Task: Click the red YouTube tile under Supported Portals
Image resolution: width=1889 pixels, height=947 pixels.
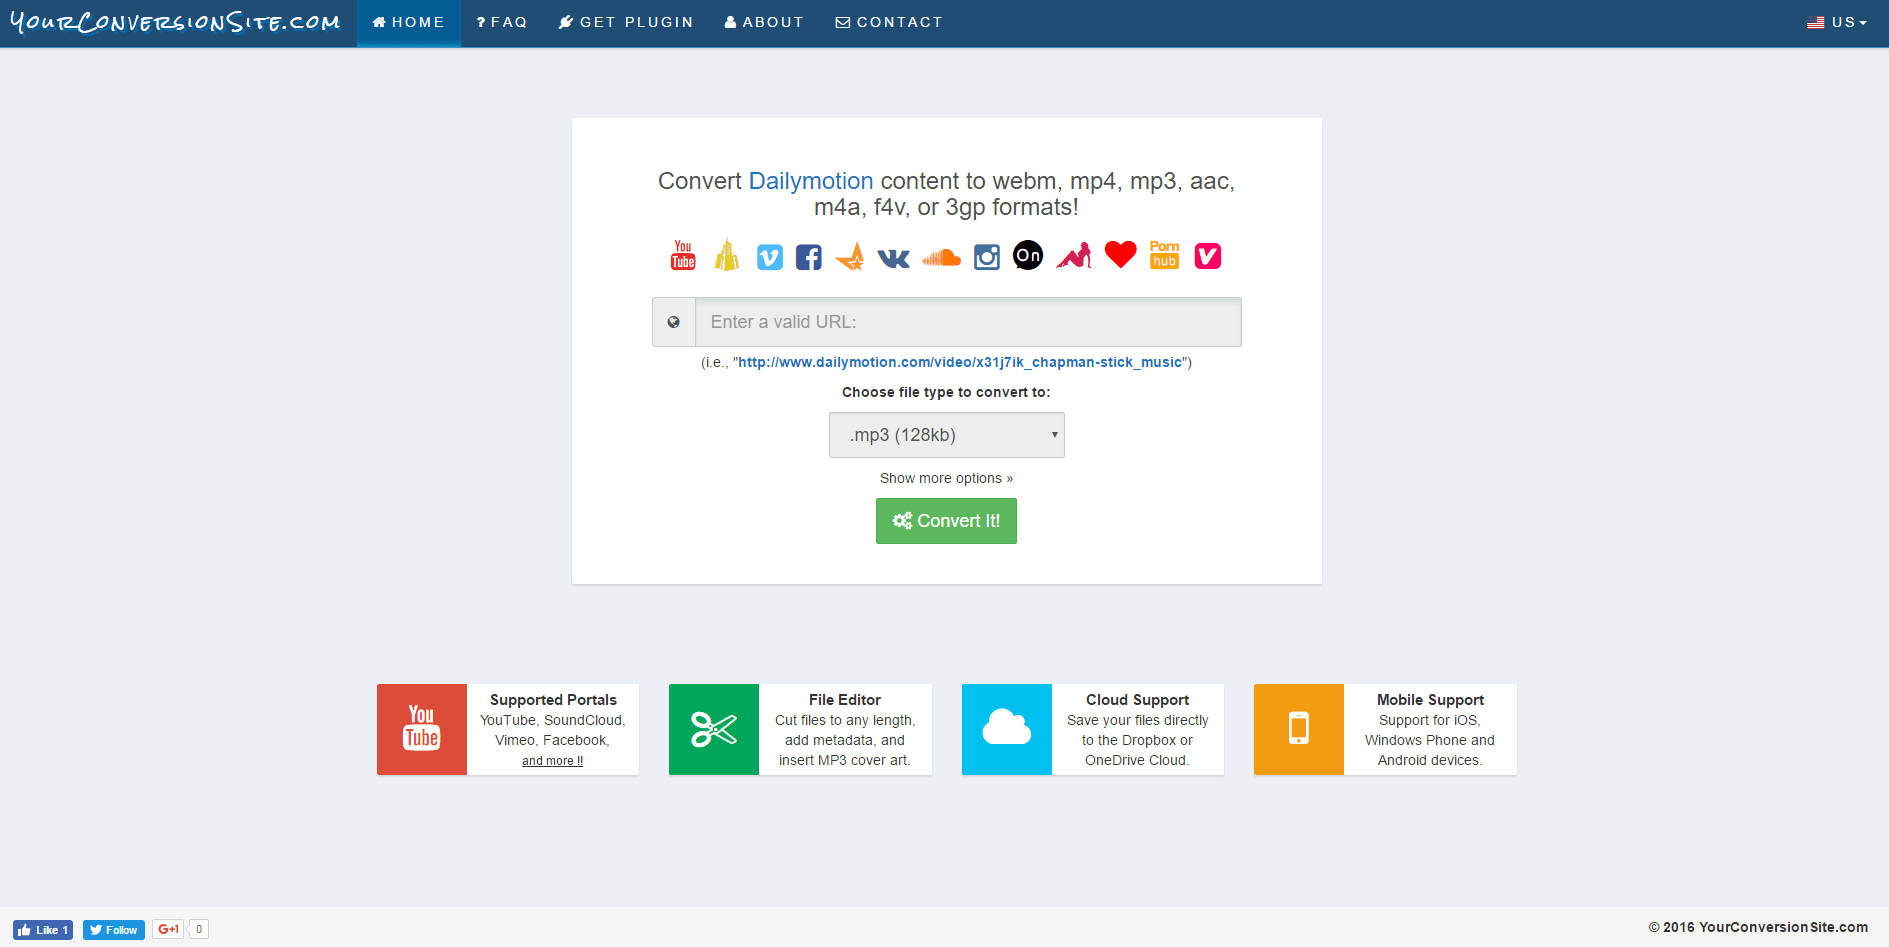Action: click(422, 729)
